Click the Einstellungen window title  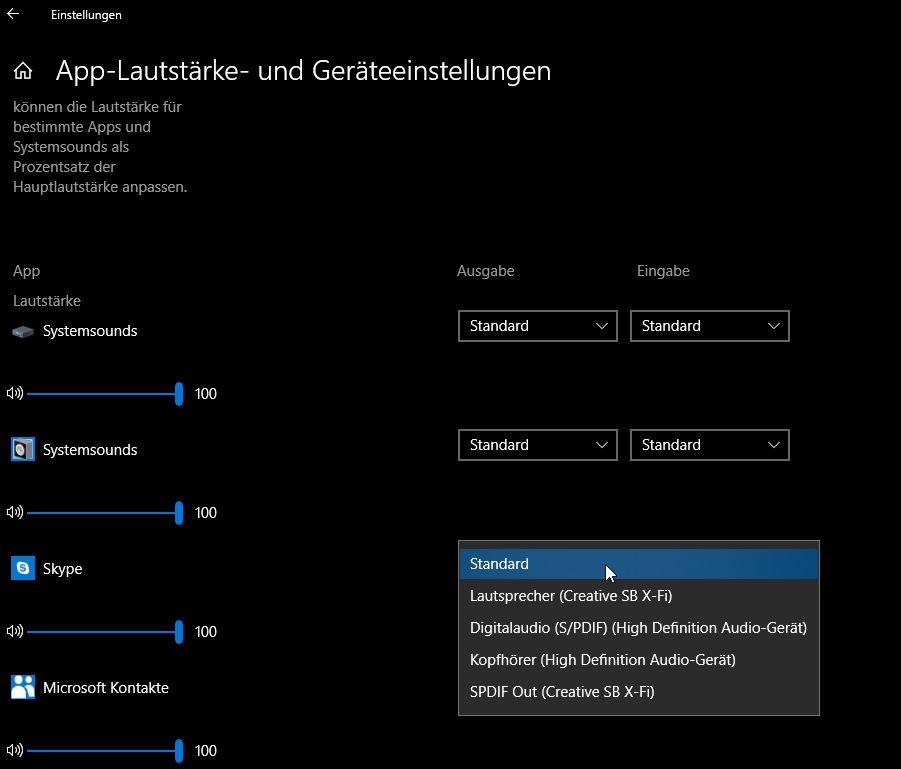point(86,15)
